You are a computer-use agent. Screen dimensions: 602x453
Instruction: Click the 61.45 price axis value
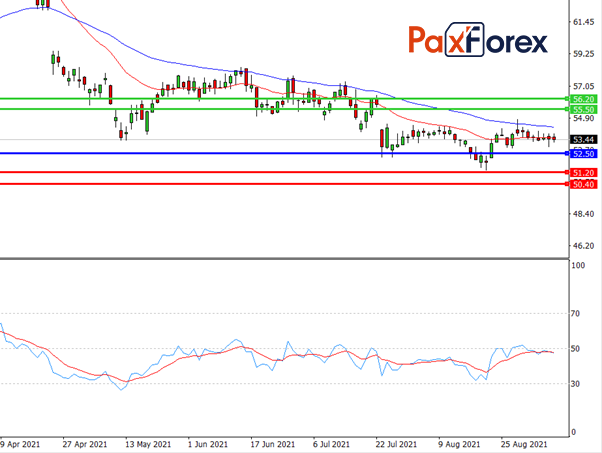(584, 22)
